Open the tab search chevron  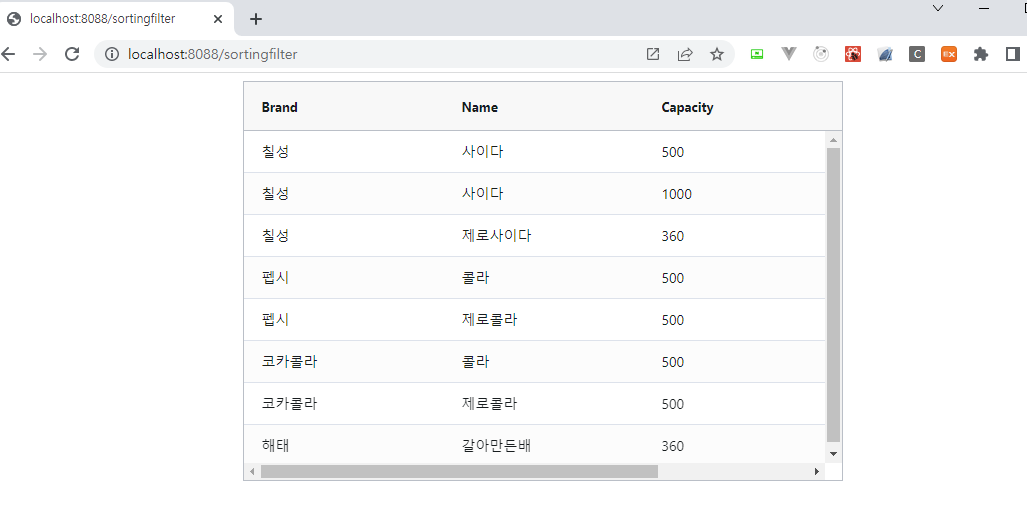938,9
